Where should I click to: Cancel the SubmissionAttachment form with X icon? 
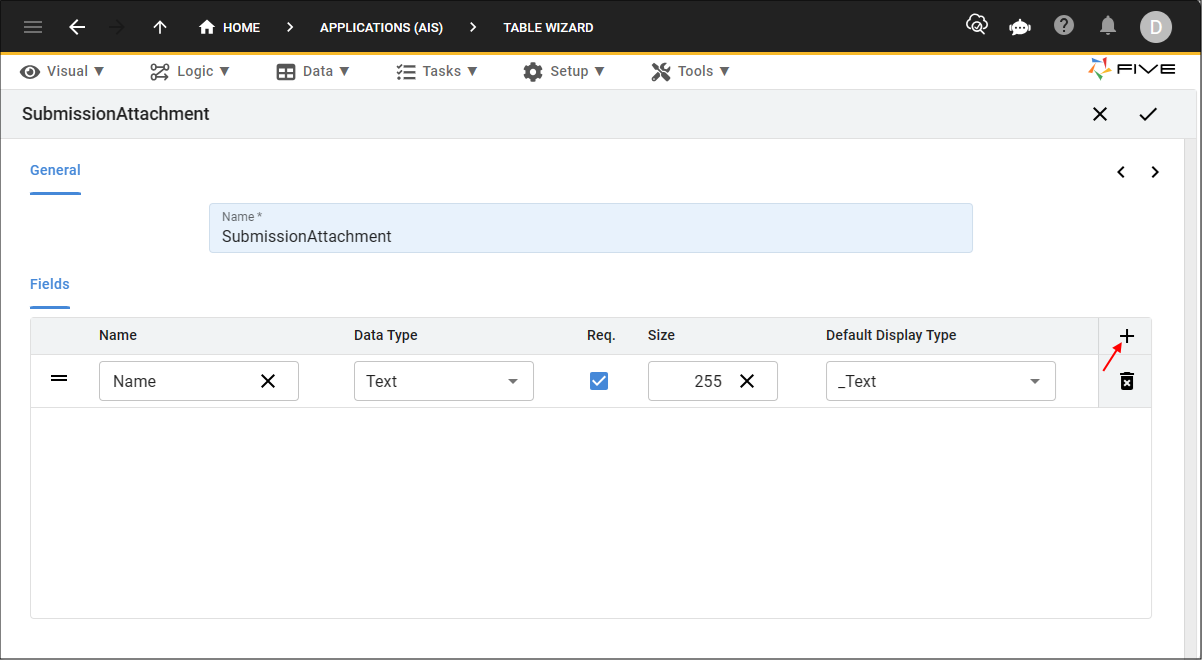[1100, 114]
